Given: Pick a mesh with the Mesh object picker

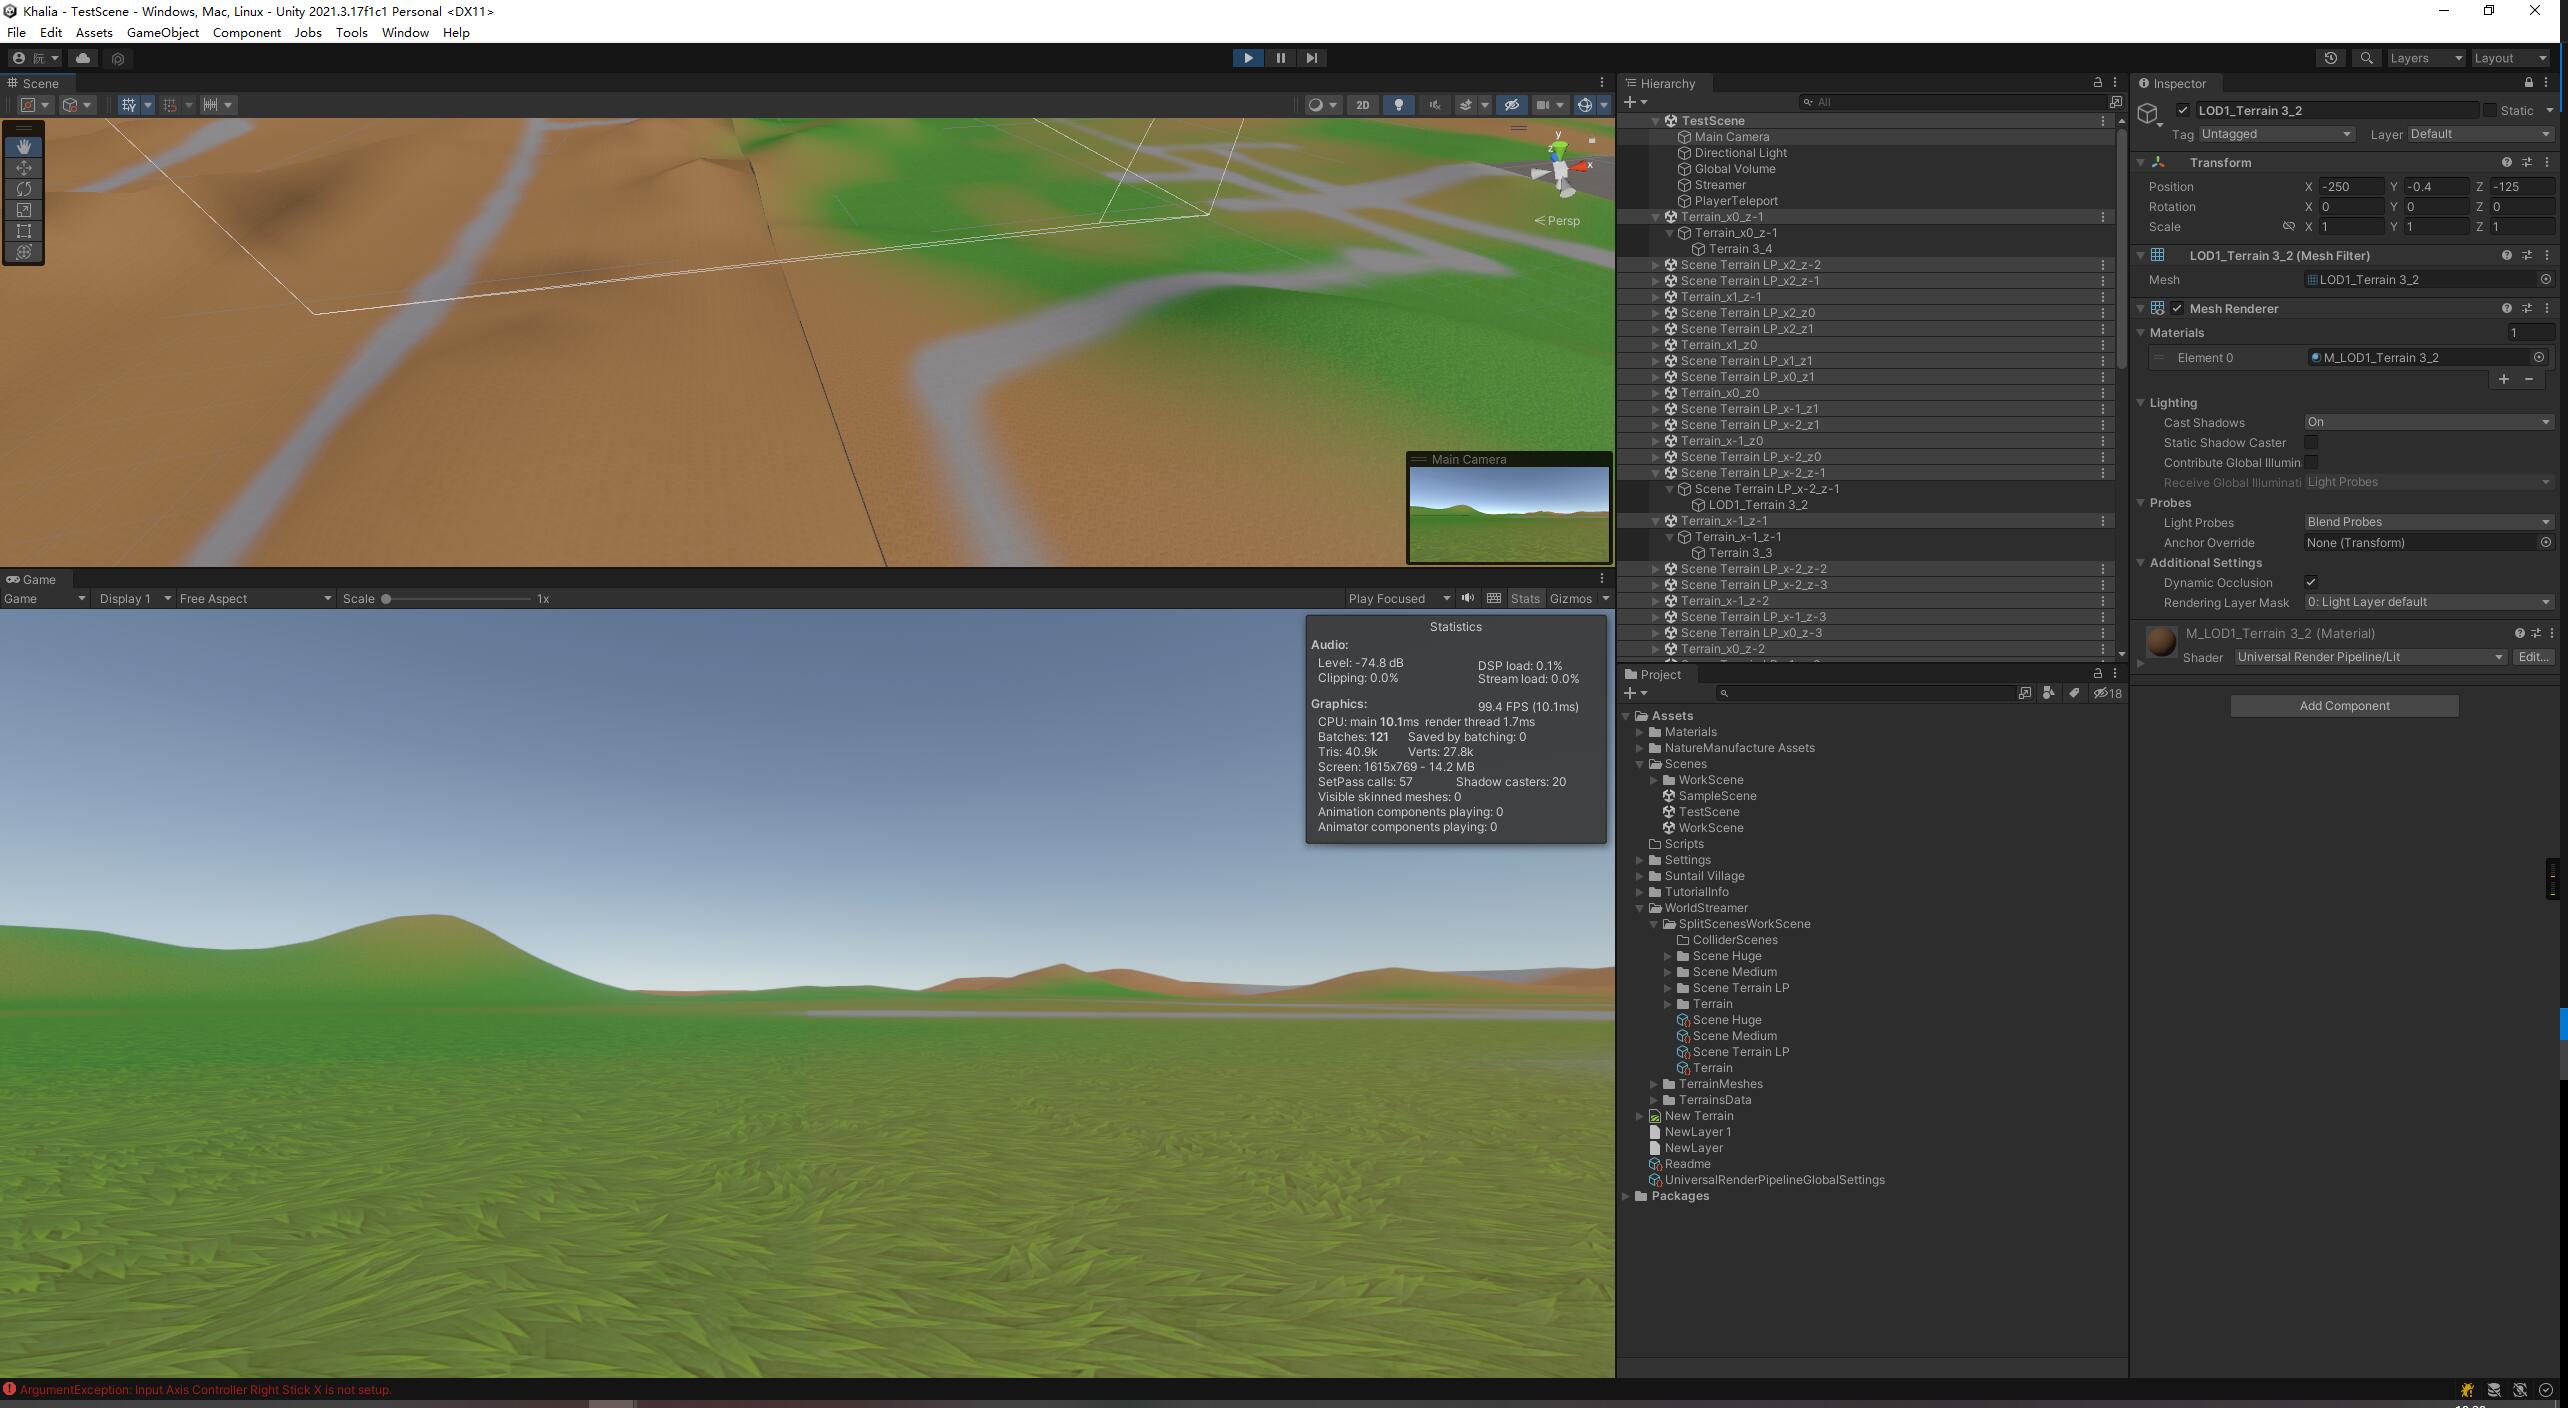Looking at the screenshot, I should point(2545,280).
